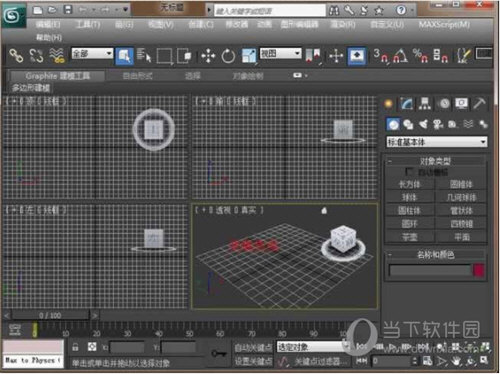Open the Select by Name list icon

[x=144, y=56]
